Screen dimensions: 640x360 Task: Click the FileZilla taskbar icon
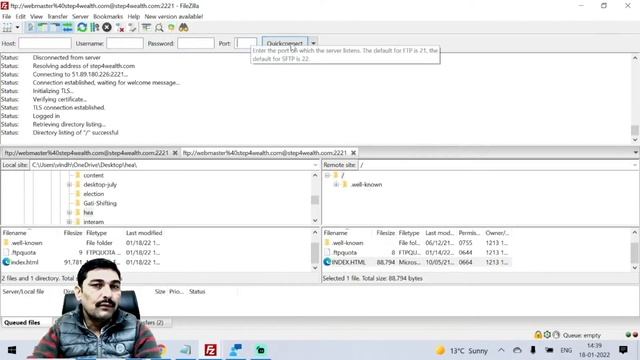(x=210, y=350)
